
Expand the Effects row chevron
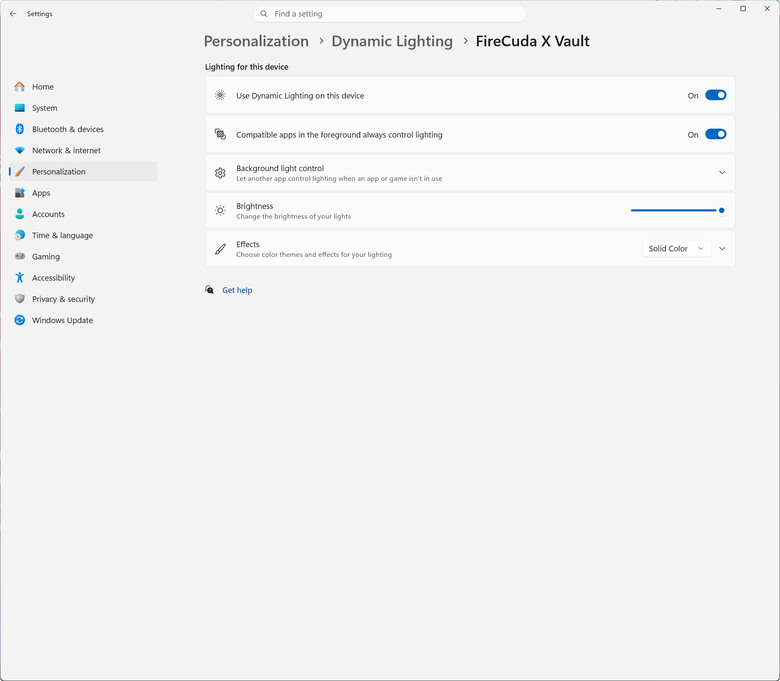(722, 248)
